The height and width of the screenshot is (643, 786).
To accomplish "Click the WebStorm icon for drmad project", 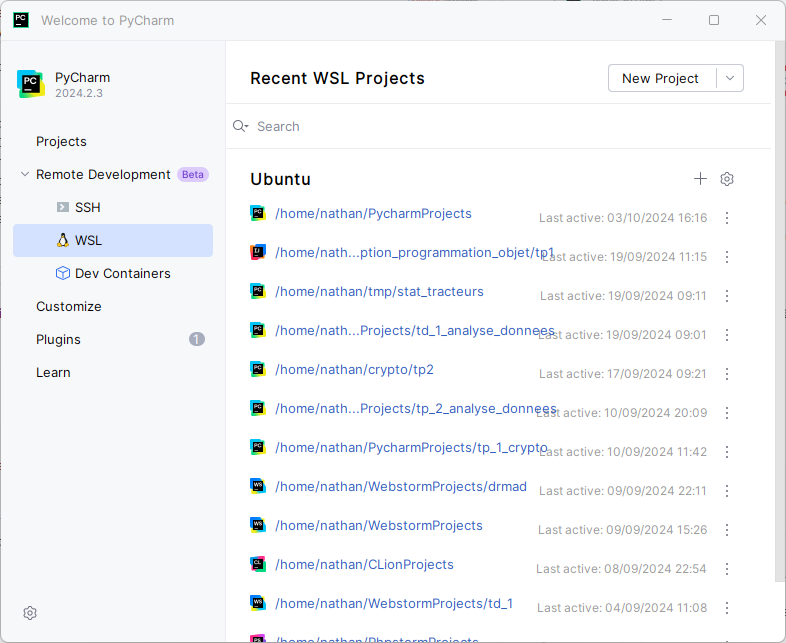I will pos(258,486).
